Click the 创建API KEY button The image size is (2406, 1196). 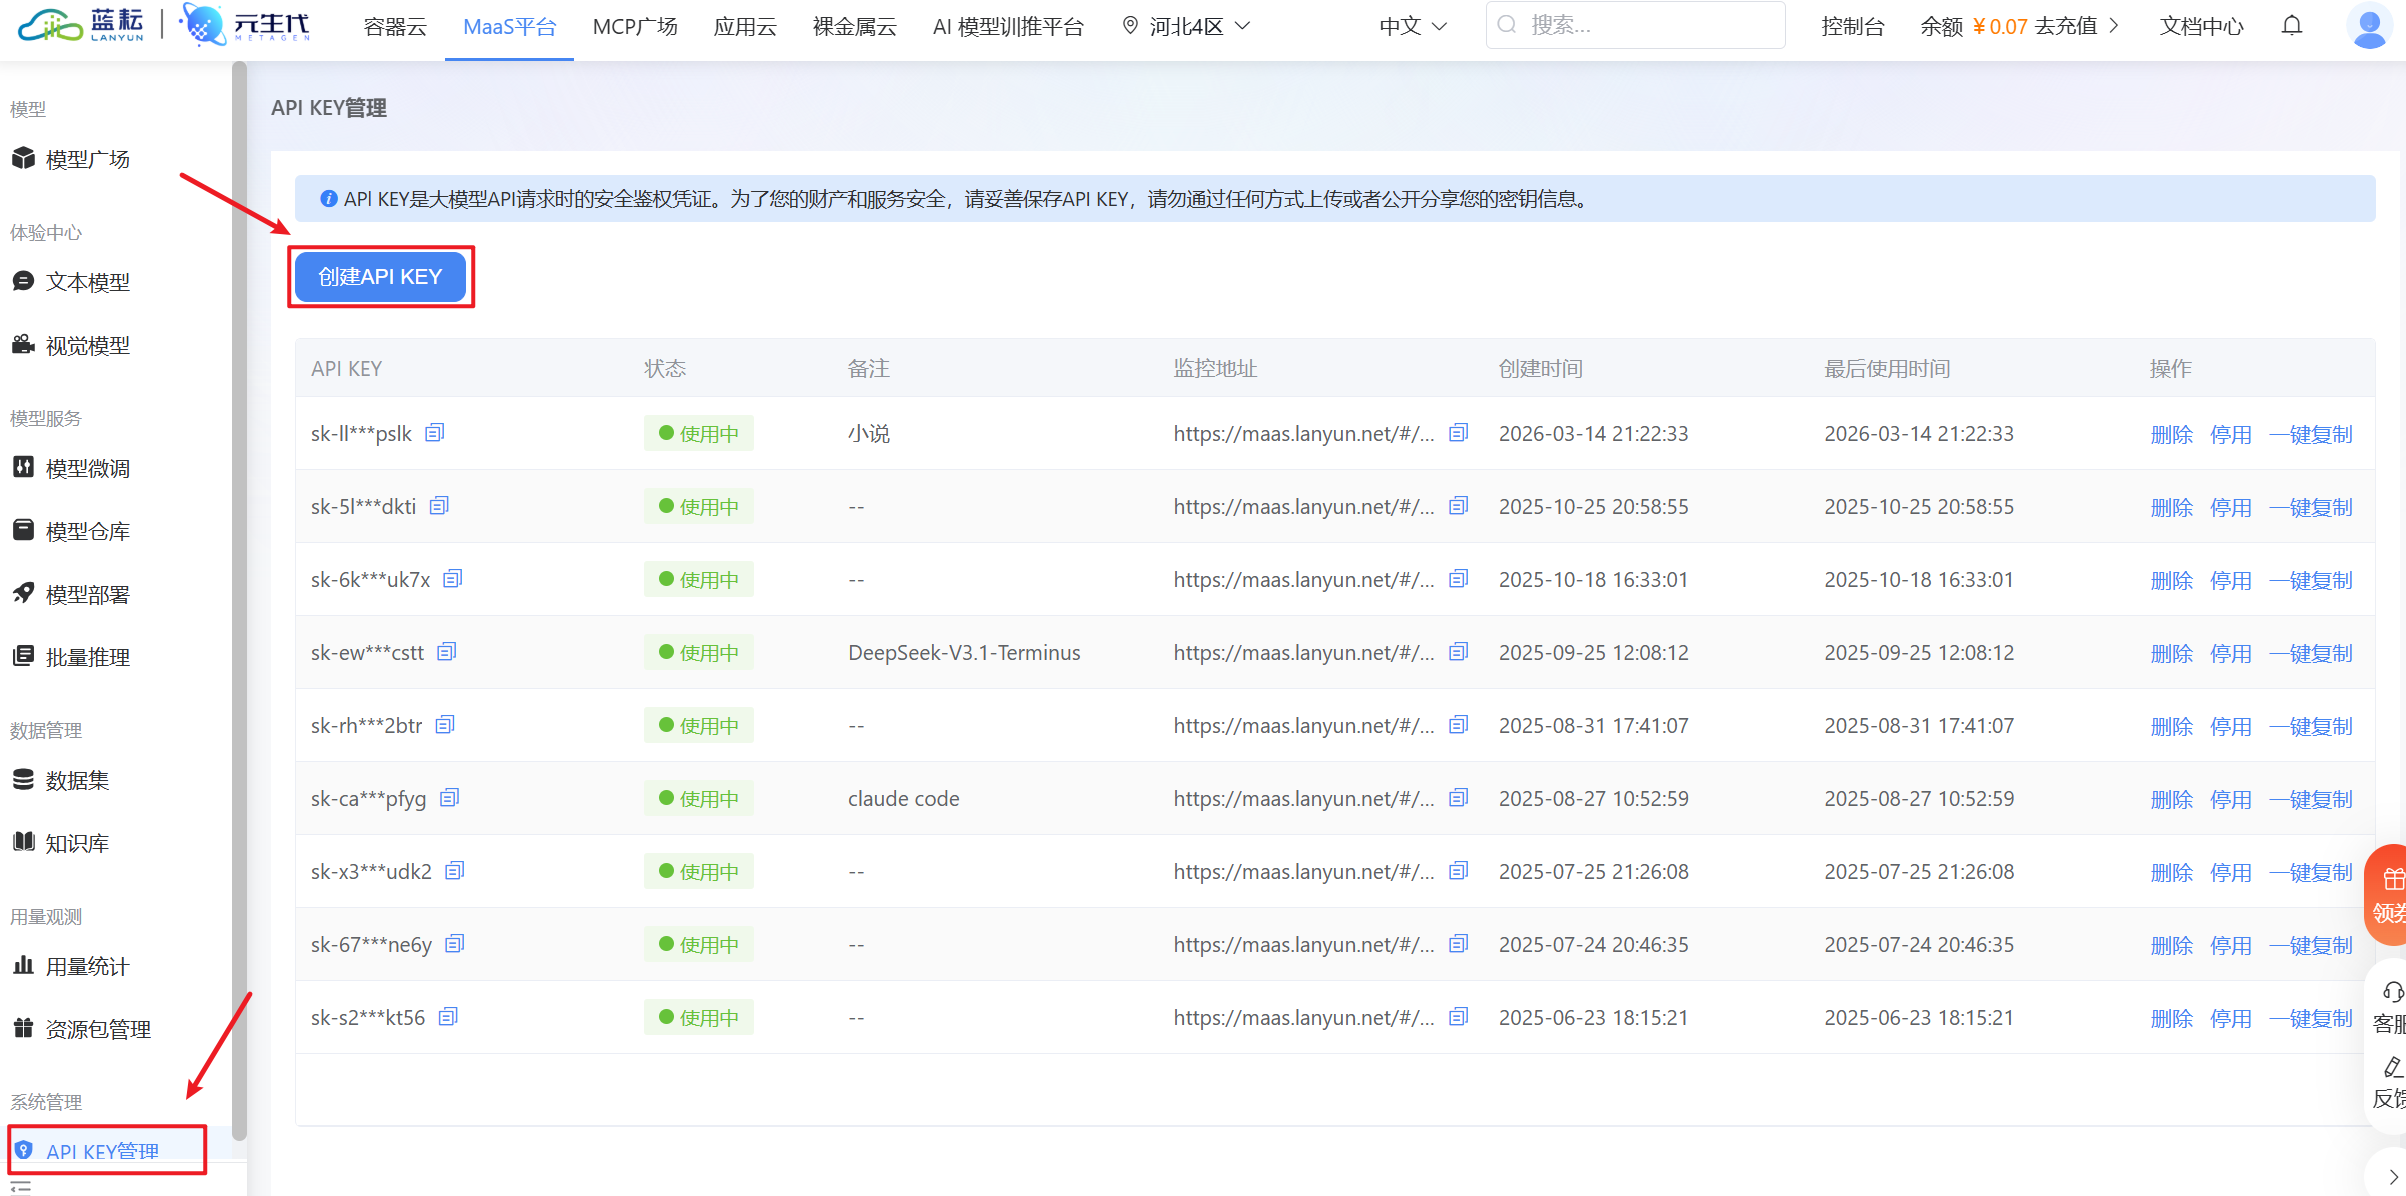tap(380, 276)
